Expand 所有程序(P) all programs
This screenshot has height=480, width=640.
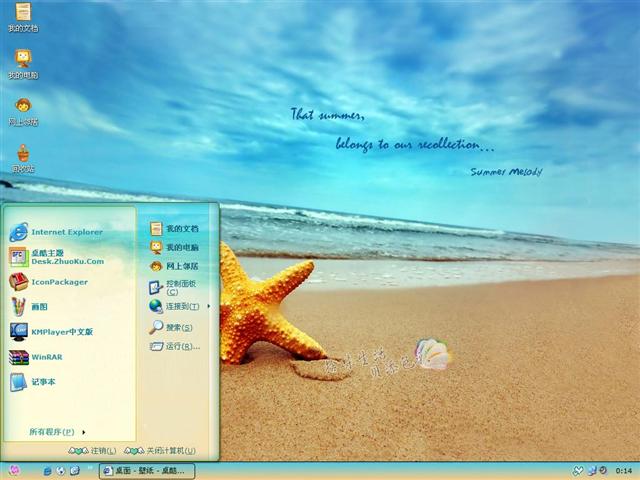(x=57, y=431)
